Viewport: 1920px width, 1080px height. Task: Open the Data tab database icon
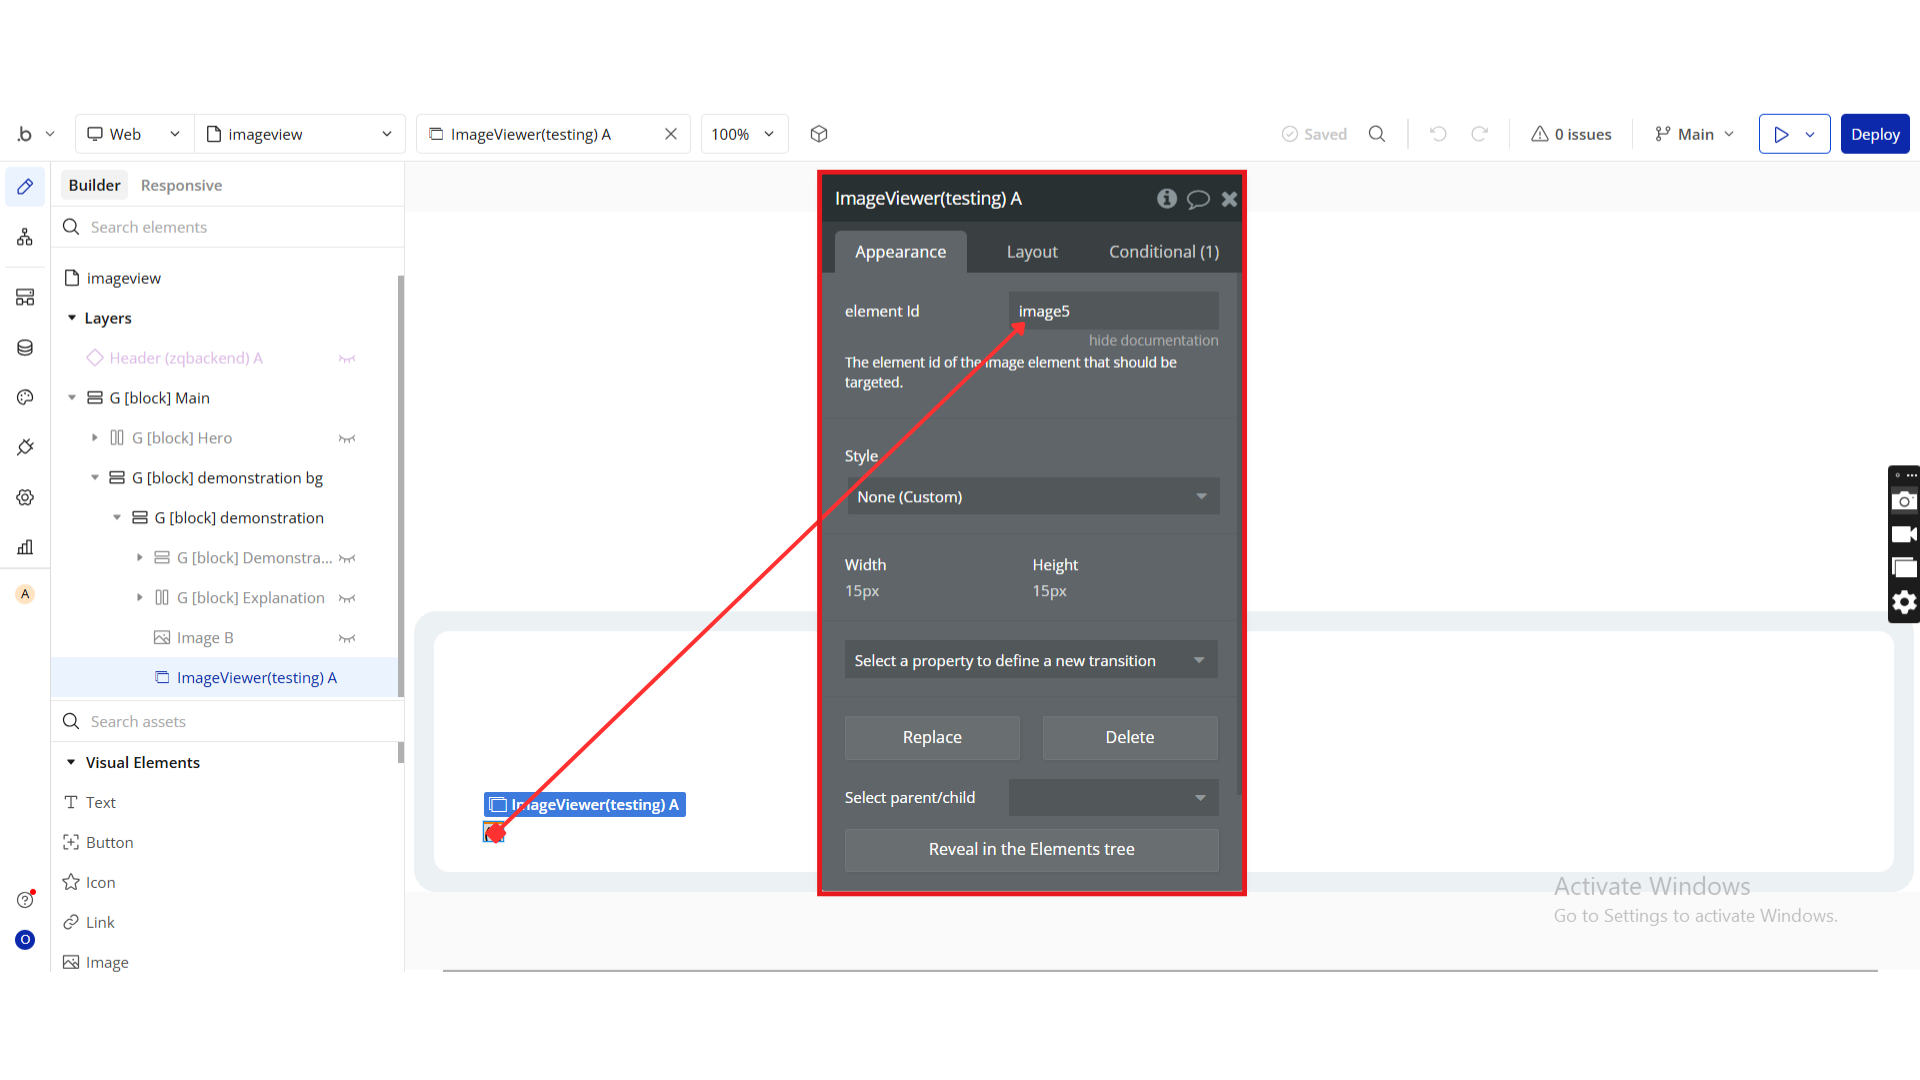pos(25,347)
